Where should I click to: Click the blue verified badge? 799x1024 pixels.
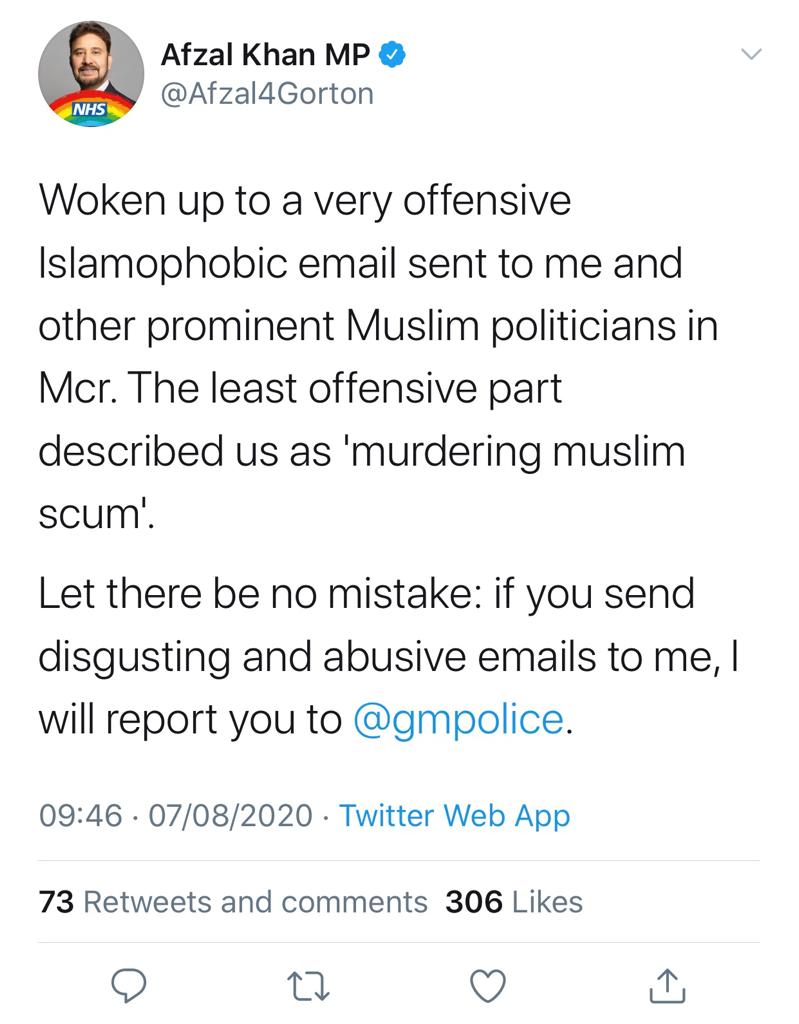pyautogui.click(x=396, y=56)
